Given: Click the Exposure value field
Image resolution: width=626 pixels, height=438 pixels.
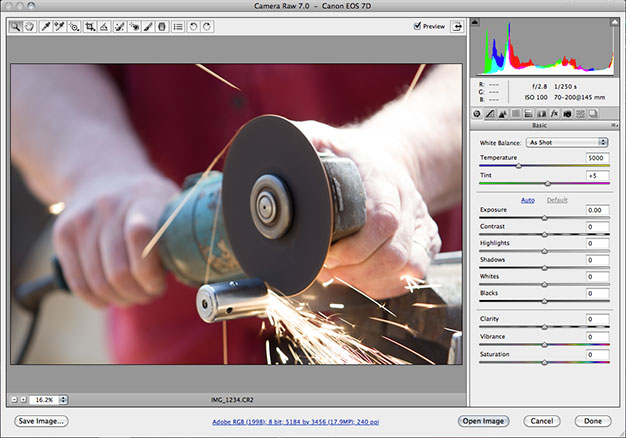Looking at the screenshot, I should [x=597, y=210].
